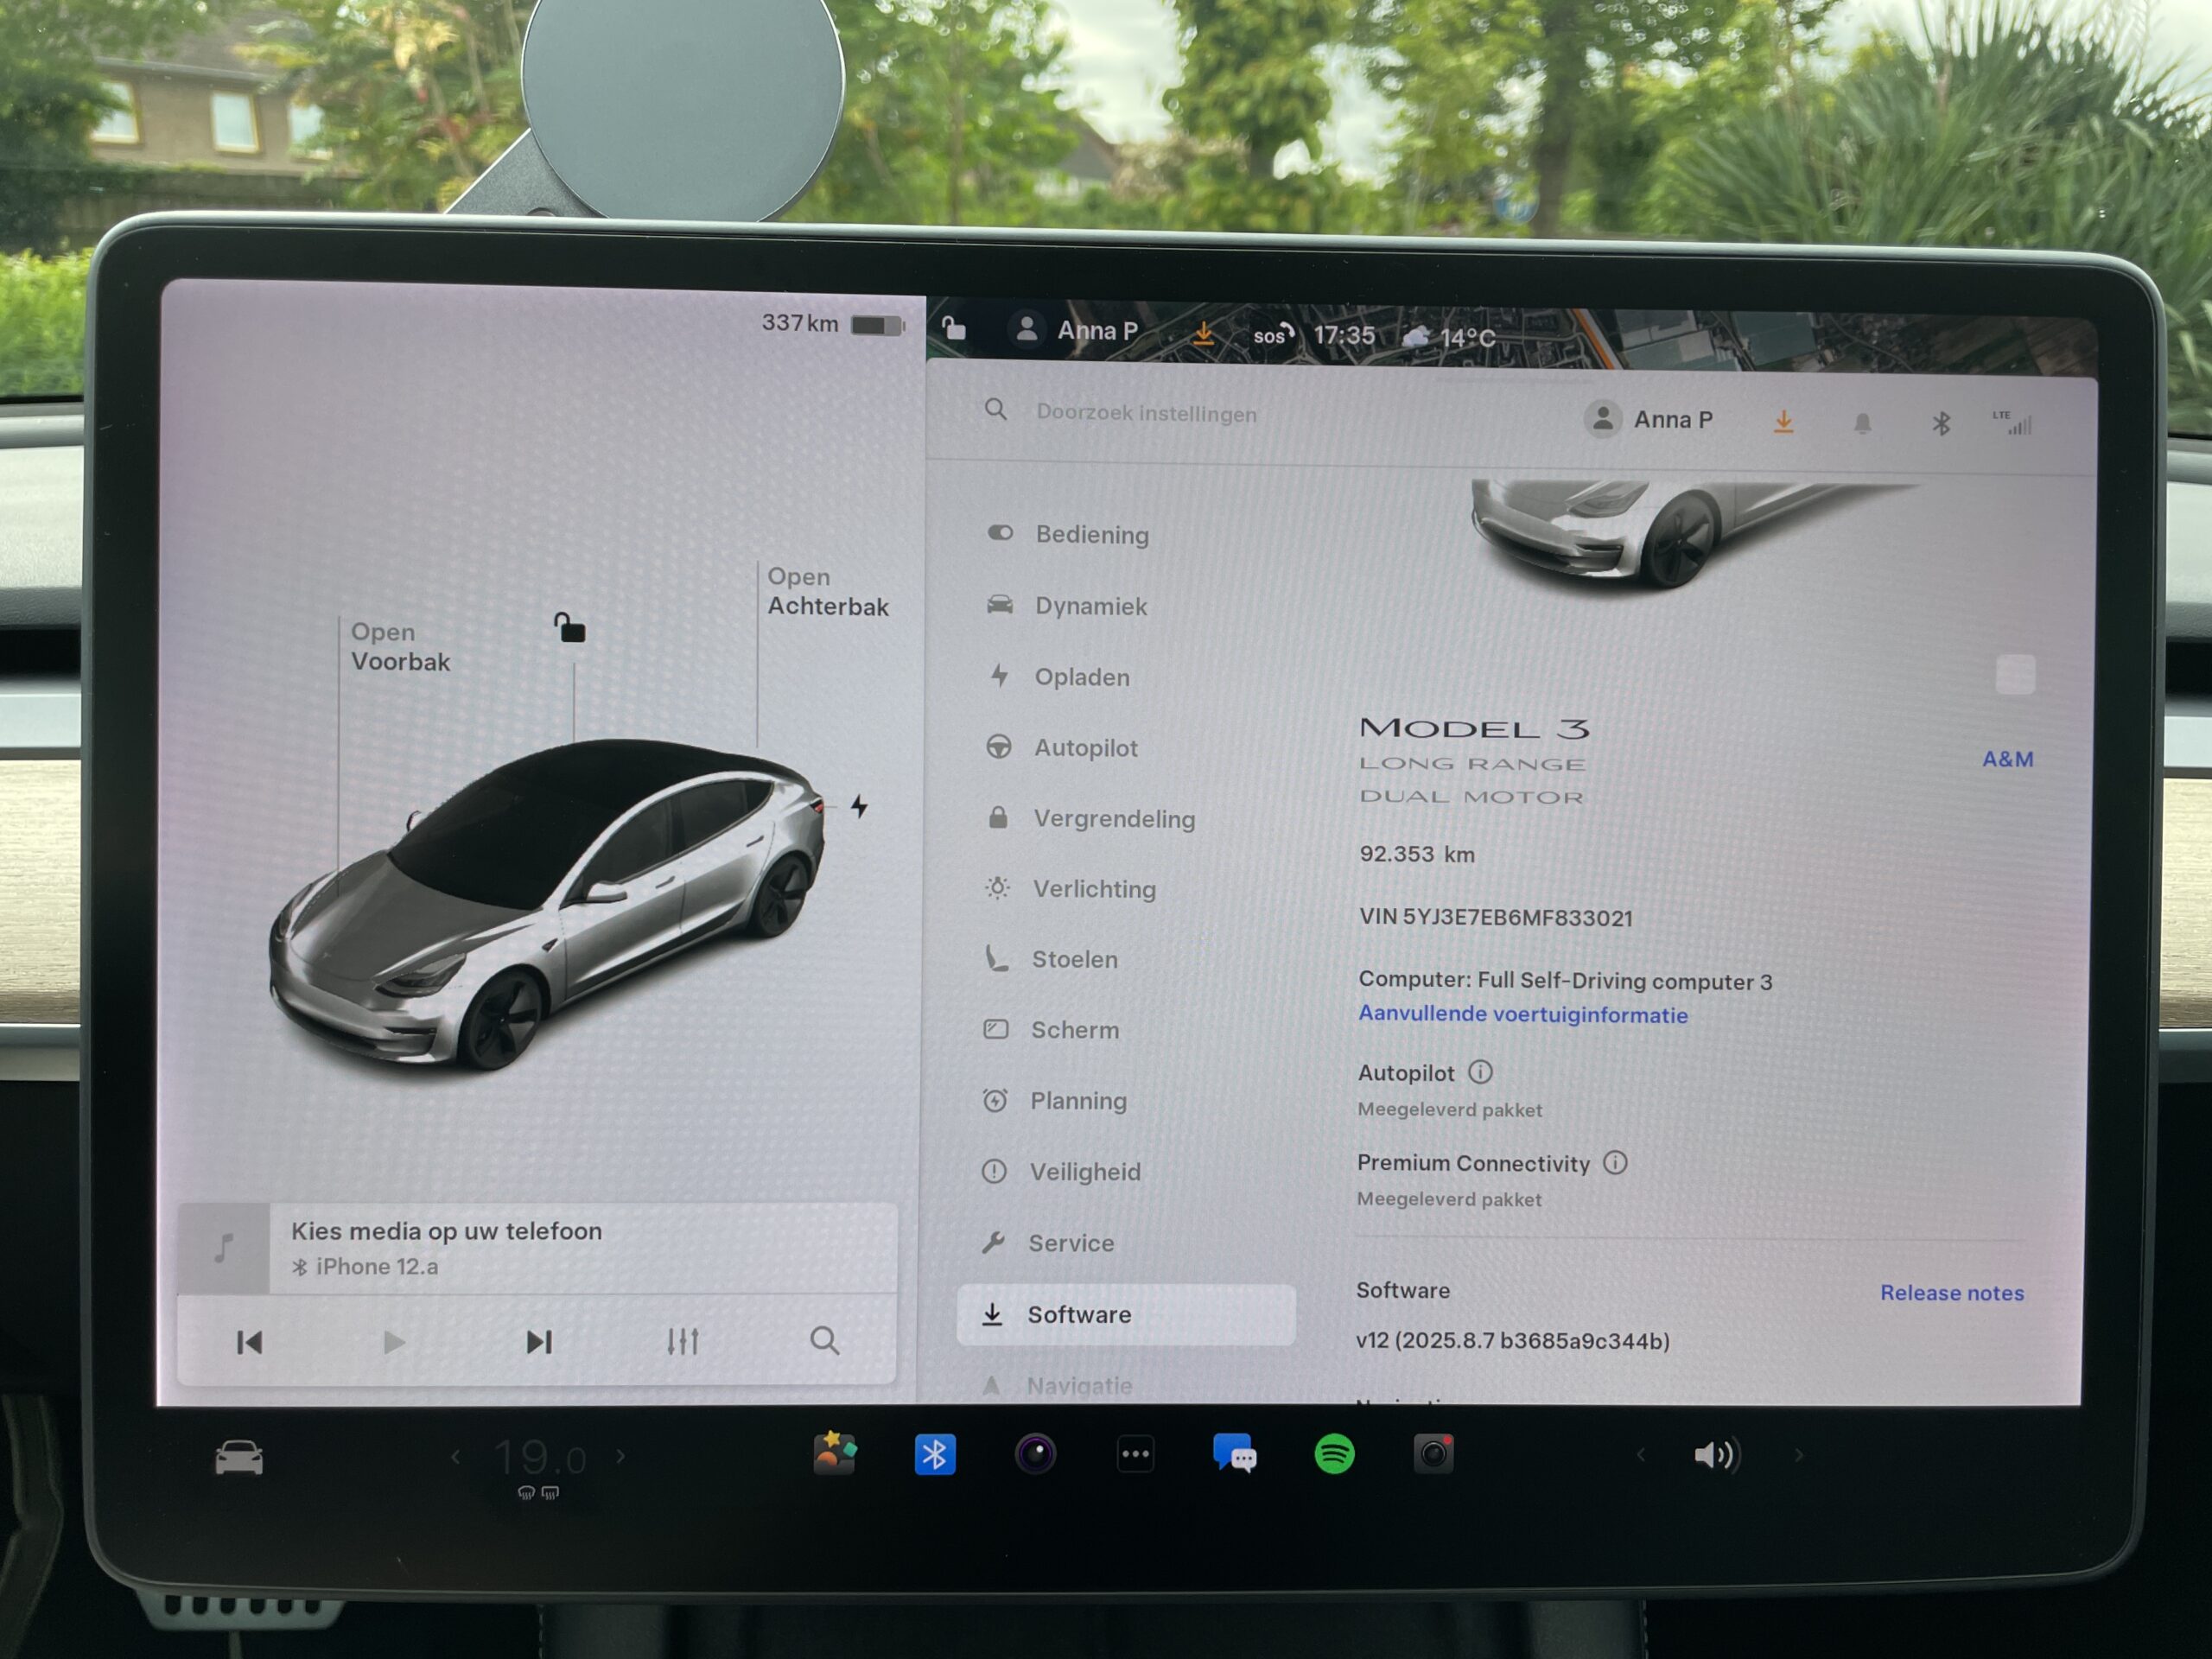
Task: Tap the SOS indicator in status bar
Action: pos(1273,335)
